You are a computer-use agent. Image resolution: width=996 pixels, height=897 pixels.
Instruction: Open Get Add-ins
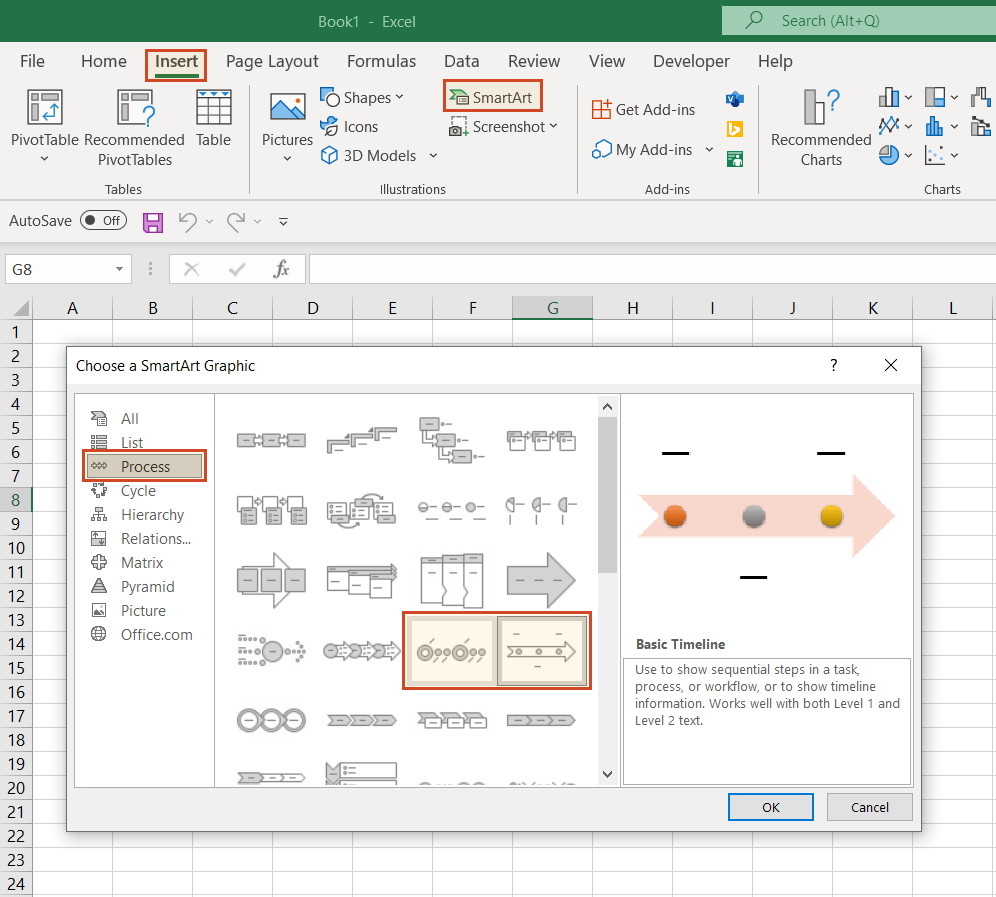pyautogui.click(x=644, y=109)
